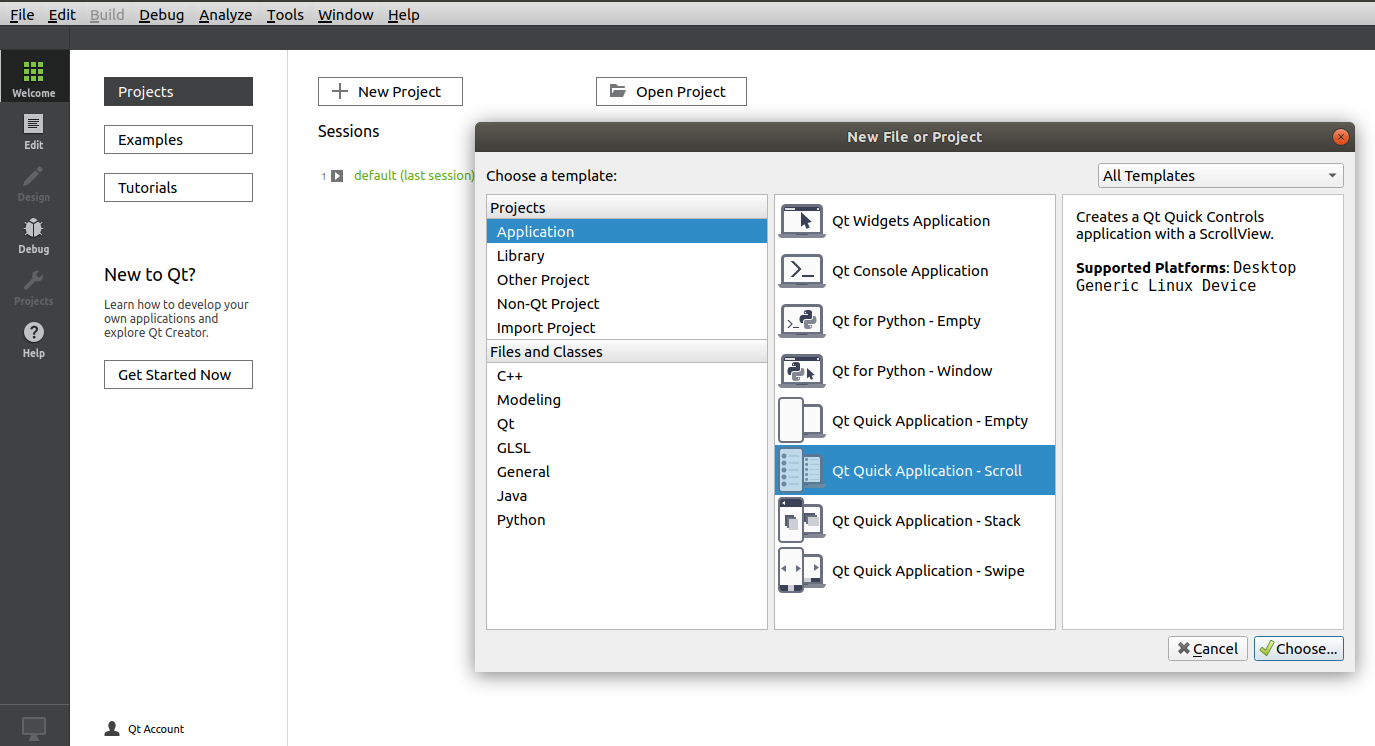Select the Projects page button
1375x746 pixels.
(178, 92)
